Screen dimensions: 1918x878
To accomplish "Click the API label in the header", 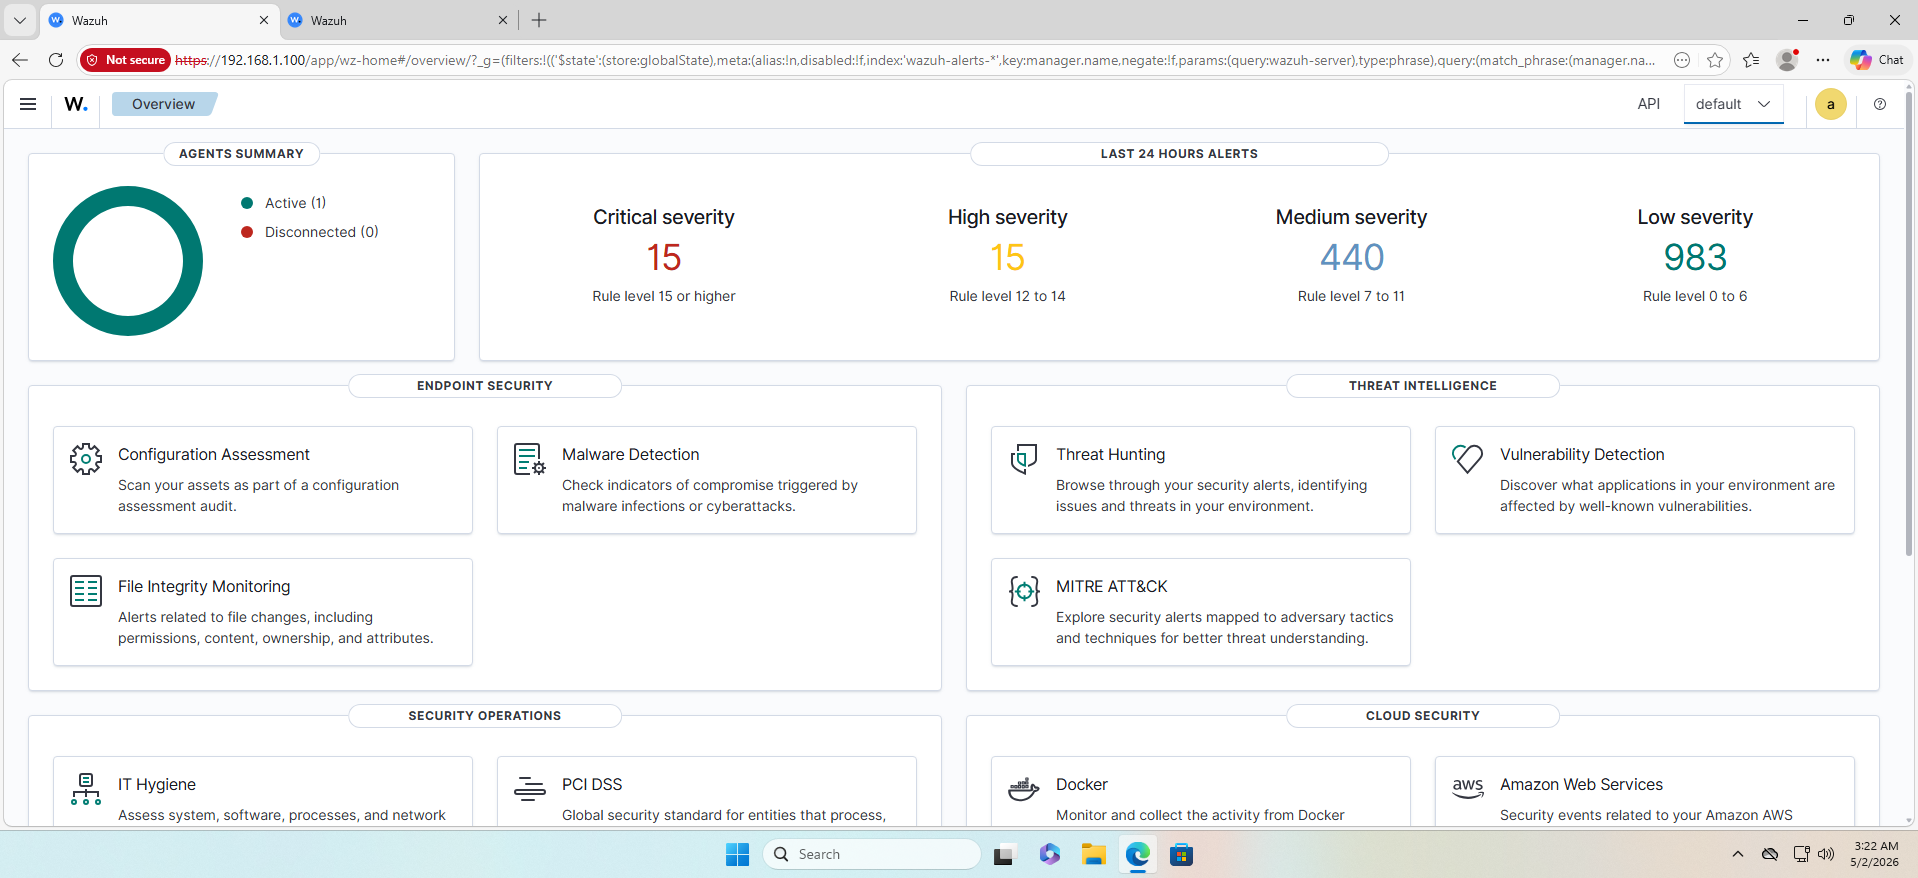I will tap(1649, 104).
